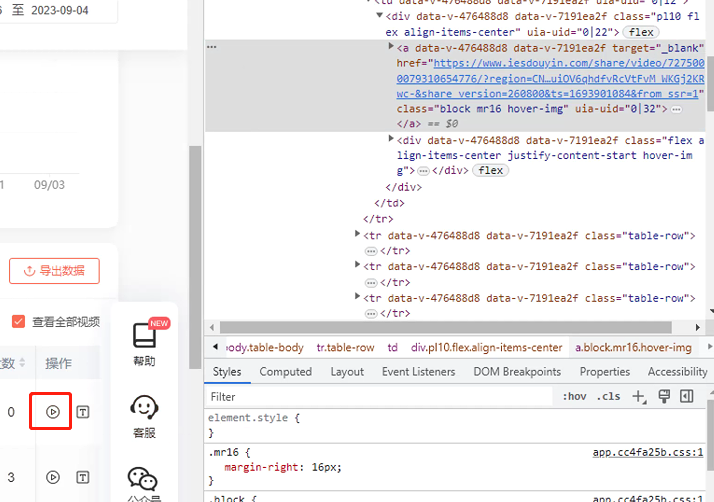Open the 帮助 help book icon
Viewport: 714px width, 502px height.
click(x=145, y=337)
